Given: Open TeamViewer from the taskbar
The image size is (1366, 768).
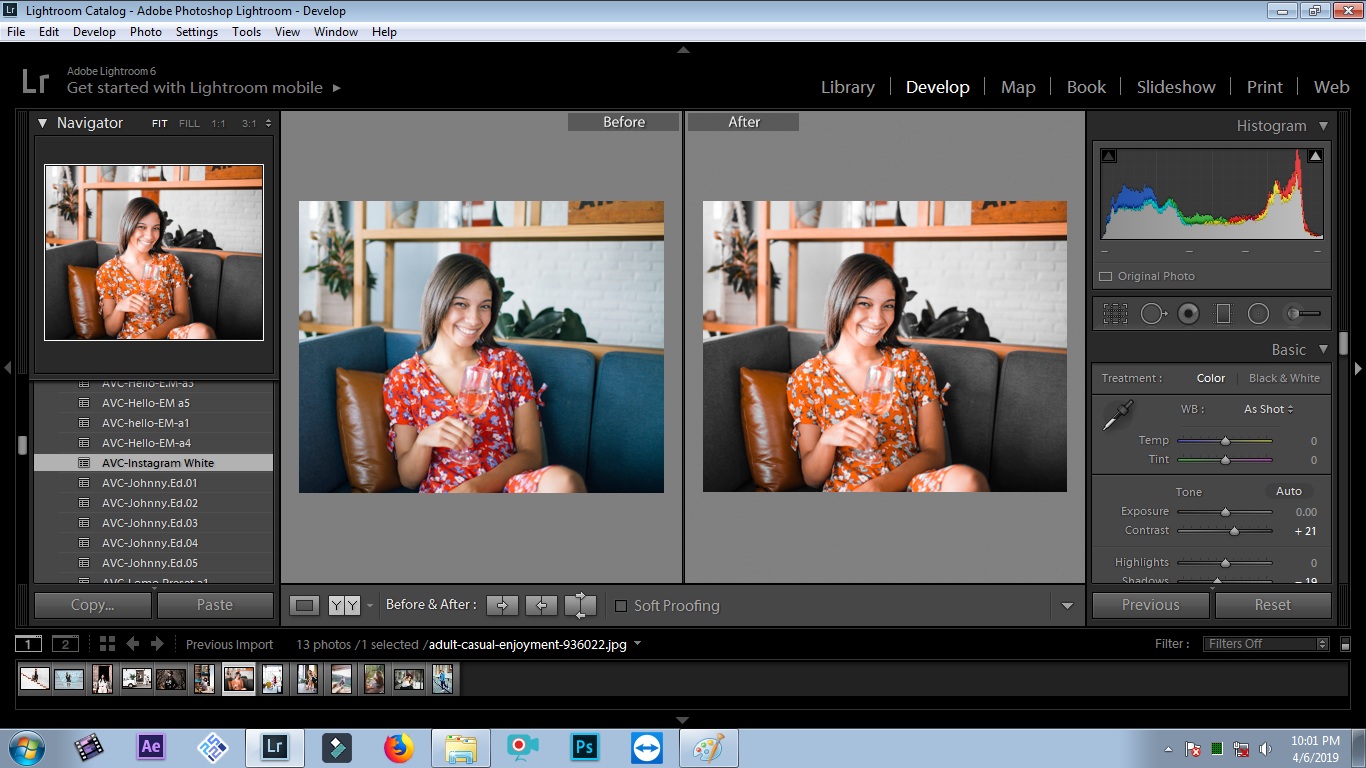Looking at the screenshot, I should [x=647, y=747].
